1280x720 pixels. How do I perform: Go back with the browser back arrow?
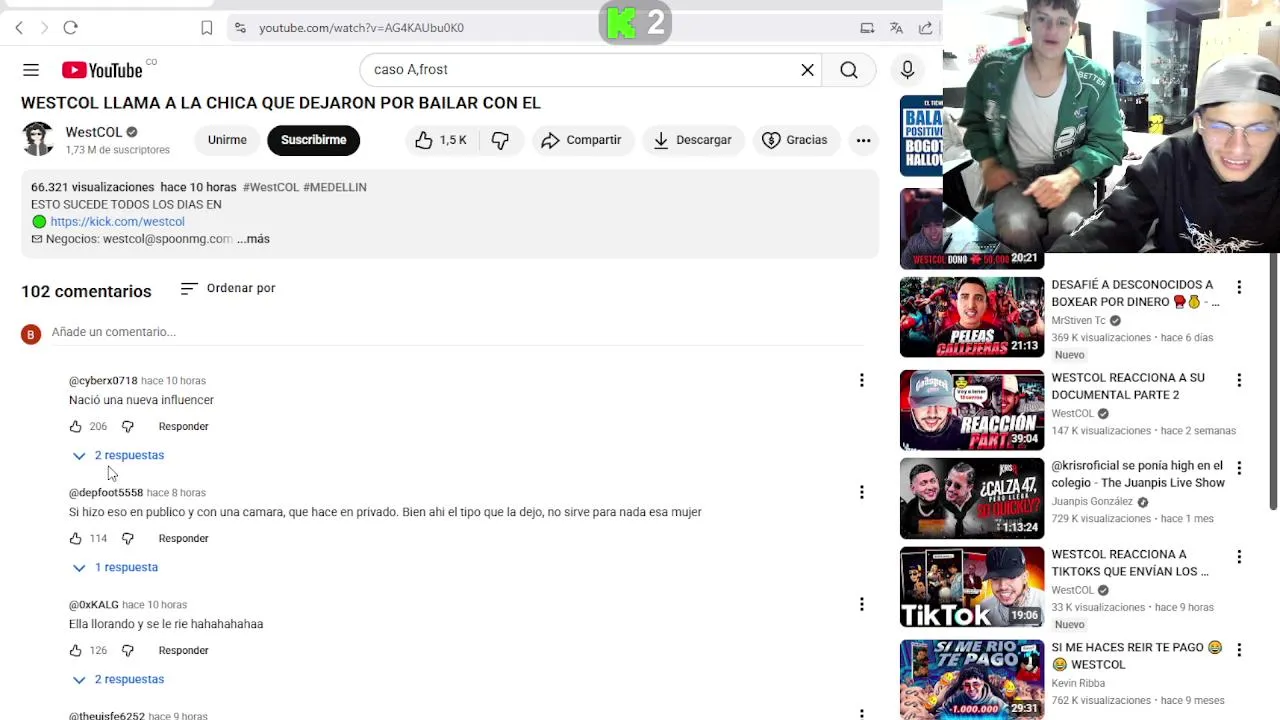coord(19,28)
